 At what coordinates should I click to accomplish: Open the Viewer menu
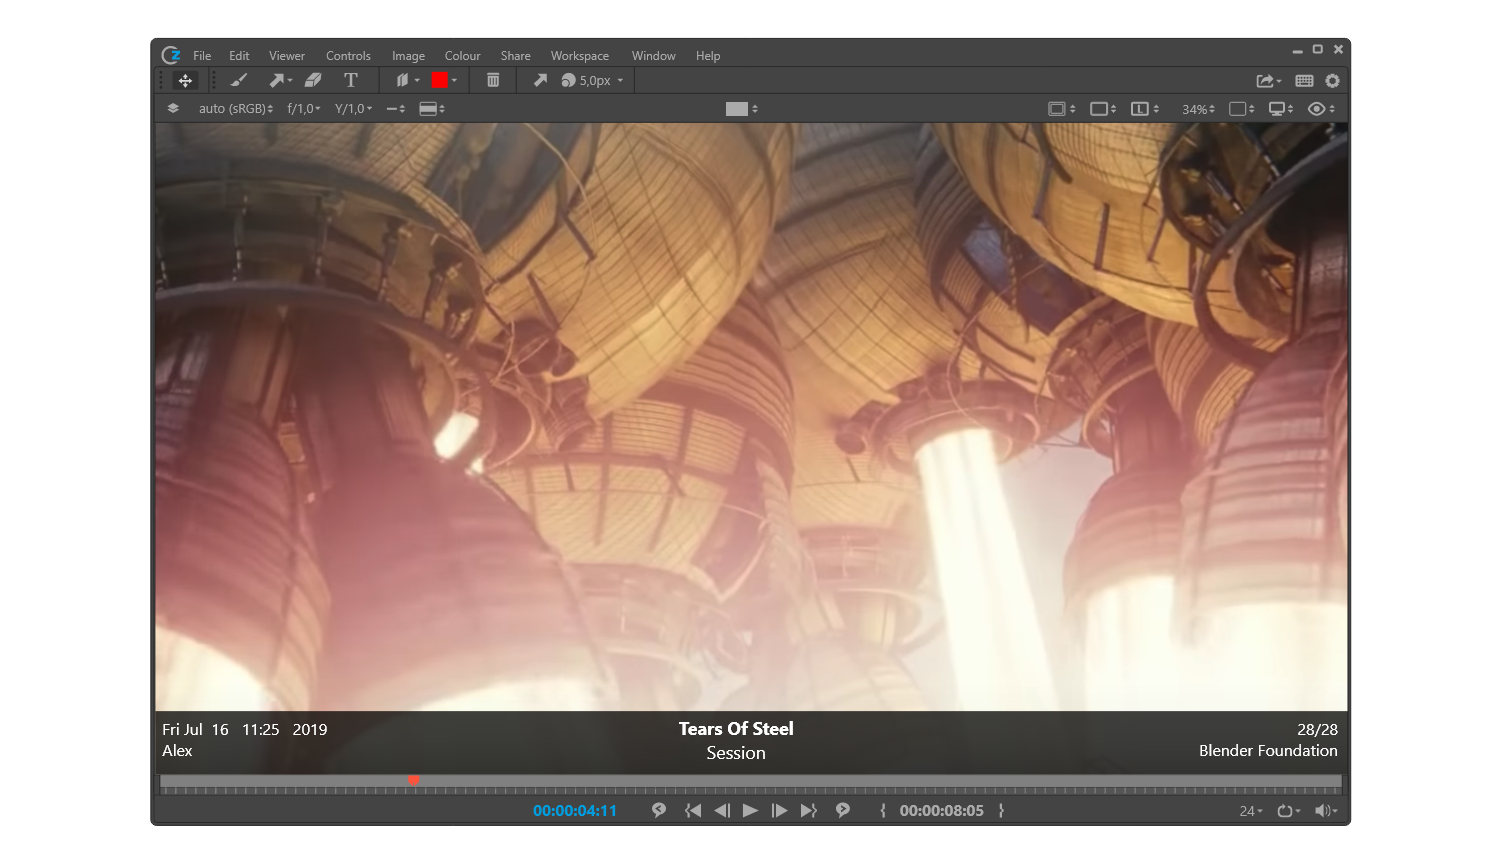(x=287, y=56)
